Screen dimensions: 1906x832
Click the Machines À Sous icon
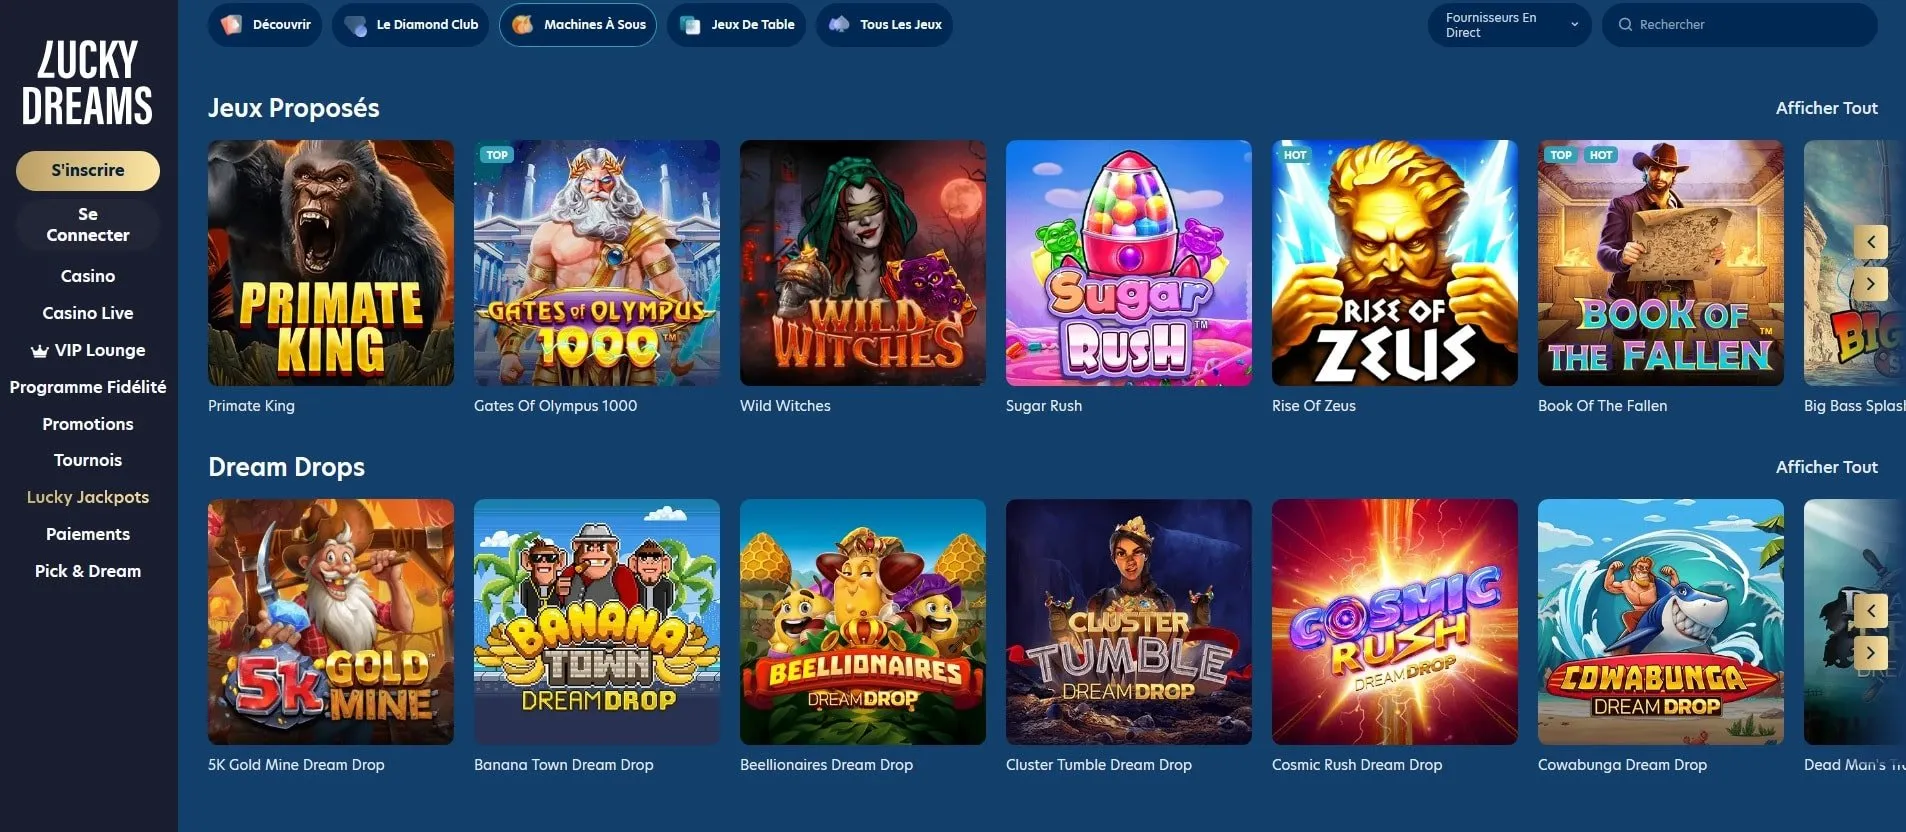[x=522, y=24]
